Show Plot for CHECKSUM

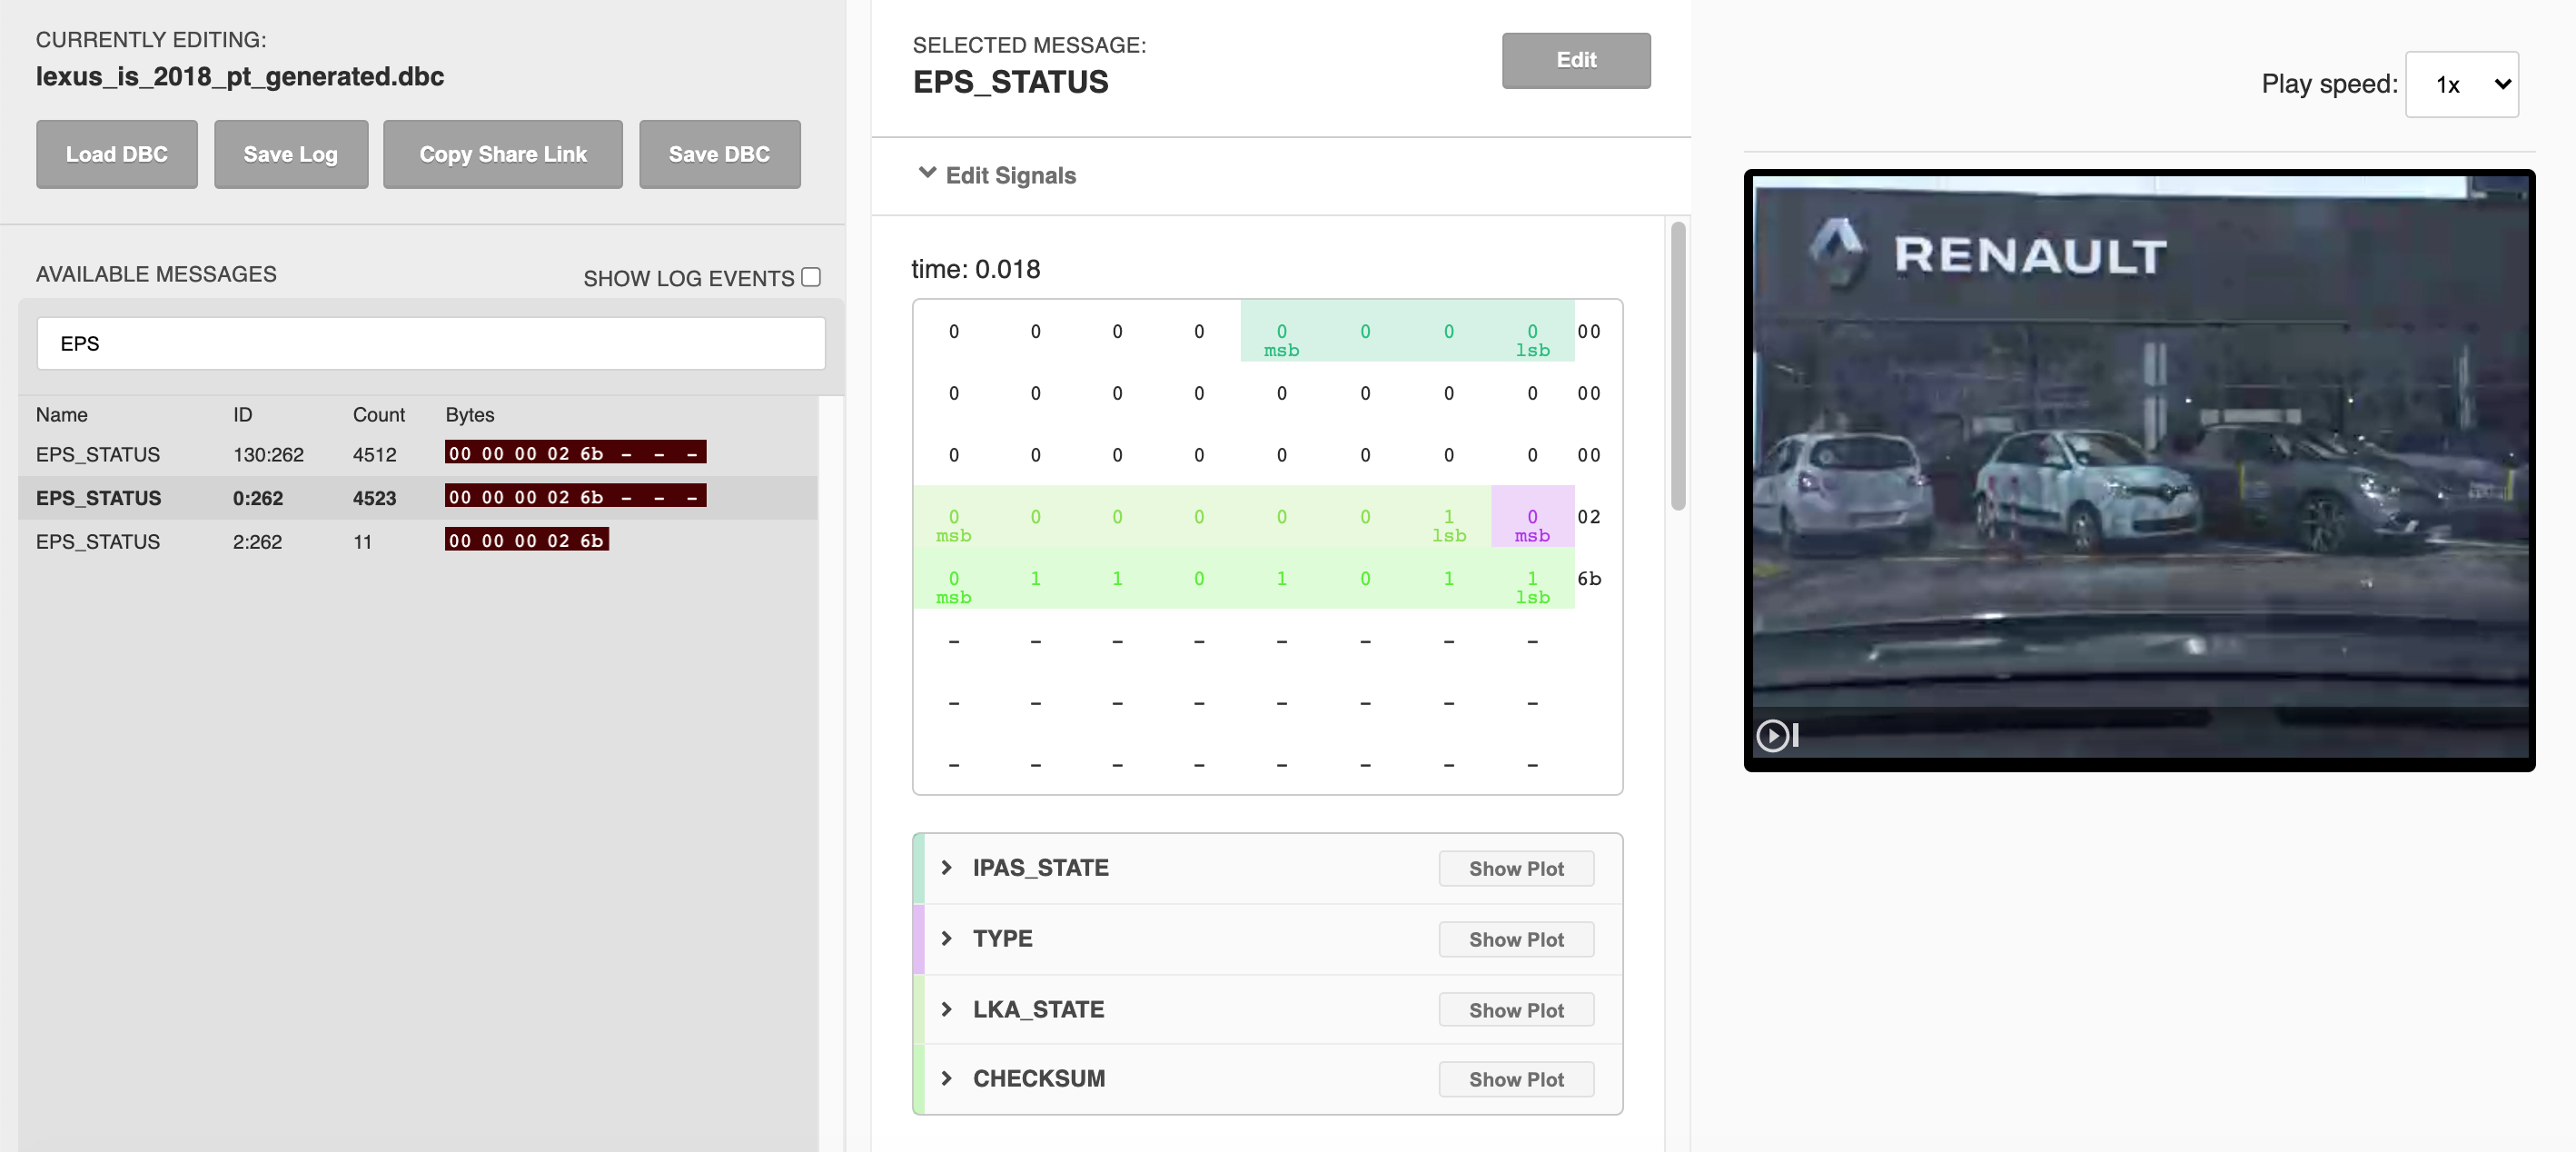click(x=1516, y=1079)
